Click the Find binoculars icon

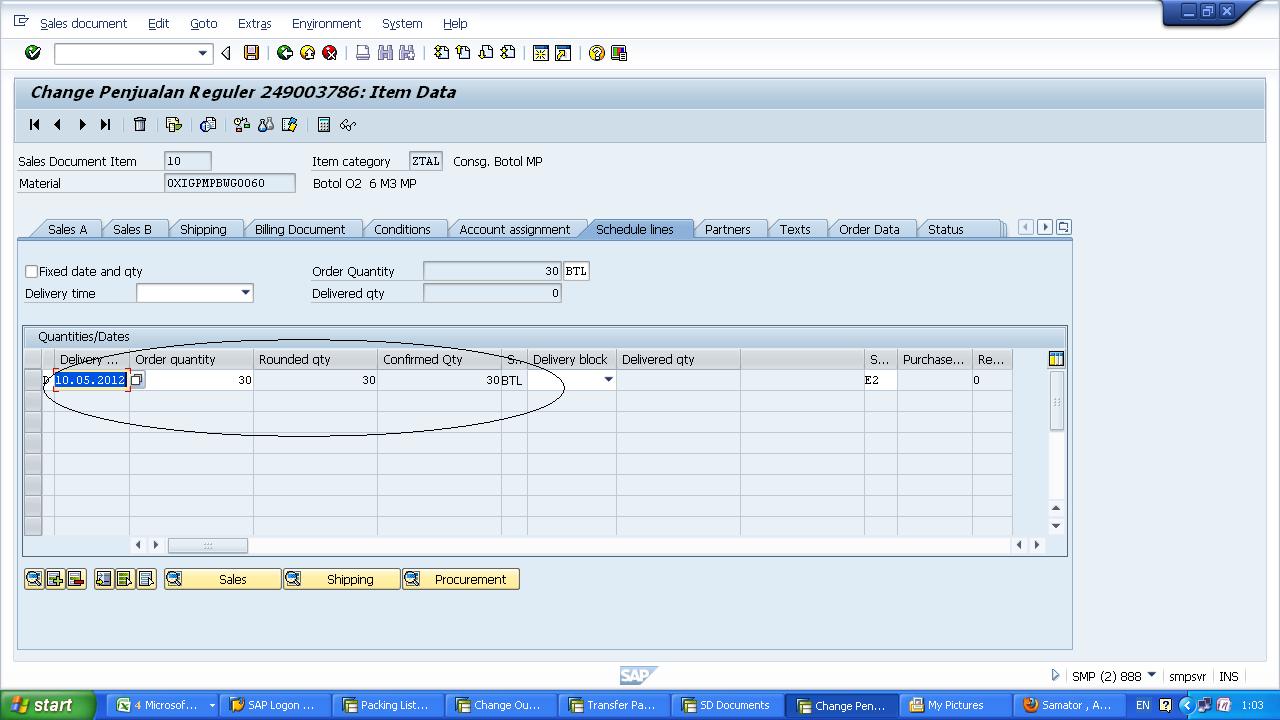click(x=385, y=53)
